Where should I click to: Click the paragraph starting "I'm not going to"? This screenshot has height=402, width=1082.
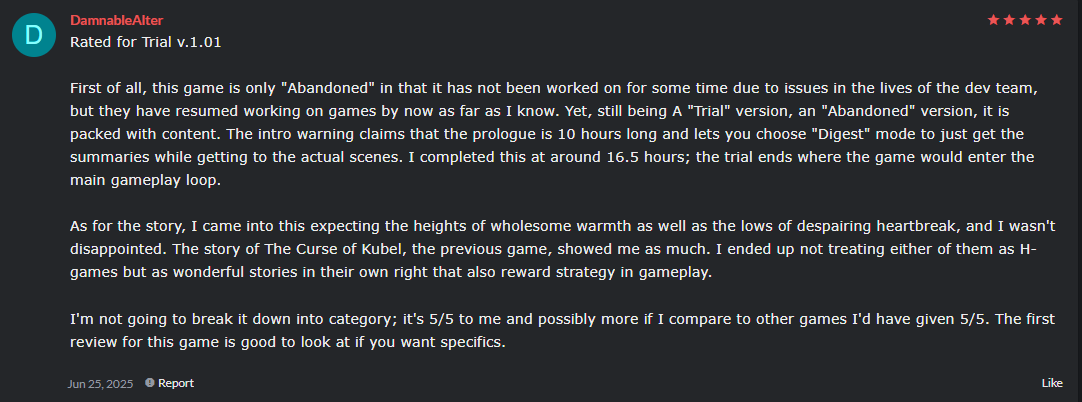coord(552,330)
